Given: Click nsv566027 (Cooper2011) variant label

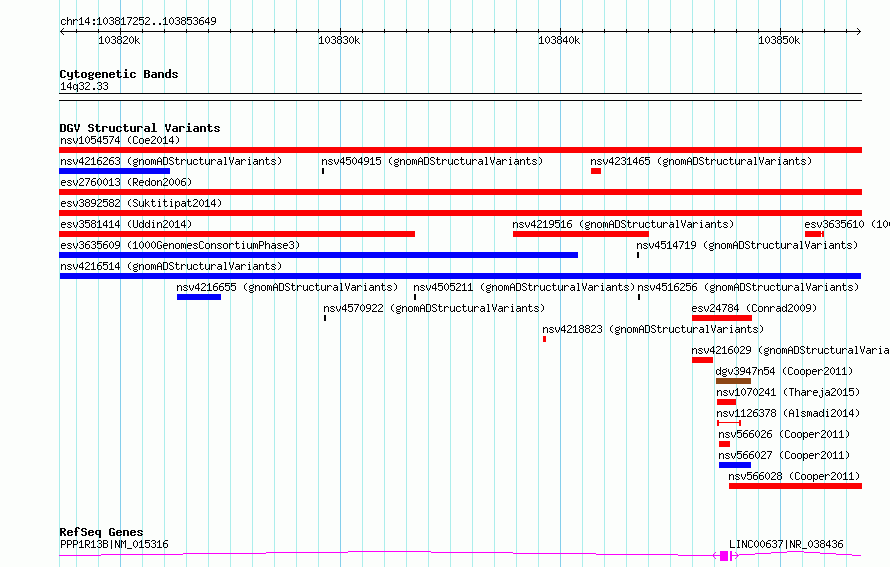Looking at the screenshot, I should coord(784,455).
